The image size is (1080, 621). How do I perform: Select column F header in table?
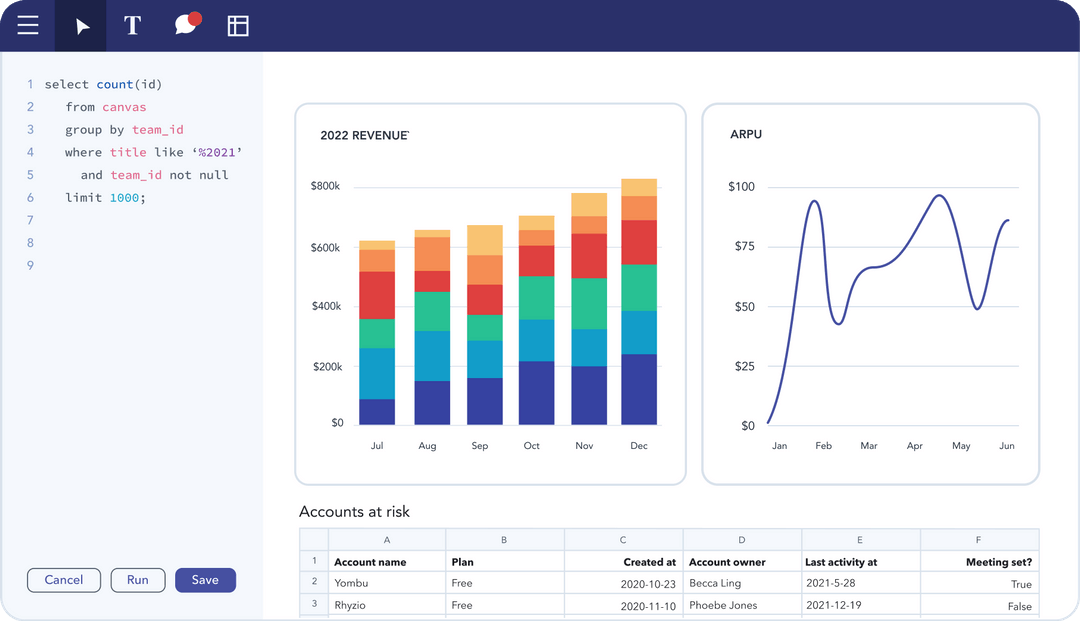pos(979,540)
